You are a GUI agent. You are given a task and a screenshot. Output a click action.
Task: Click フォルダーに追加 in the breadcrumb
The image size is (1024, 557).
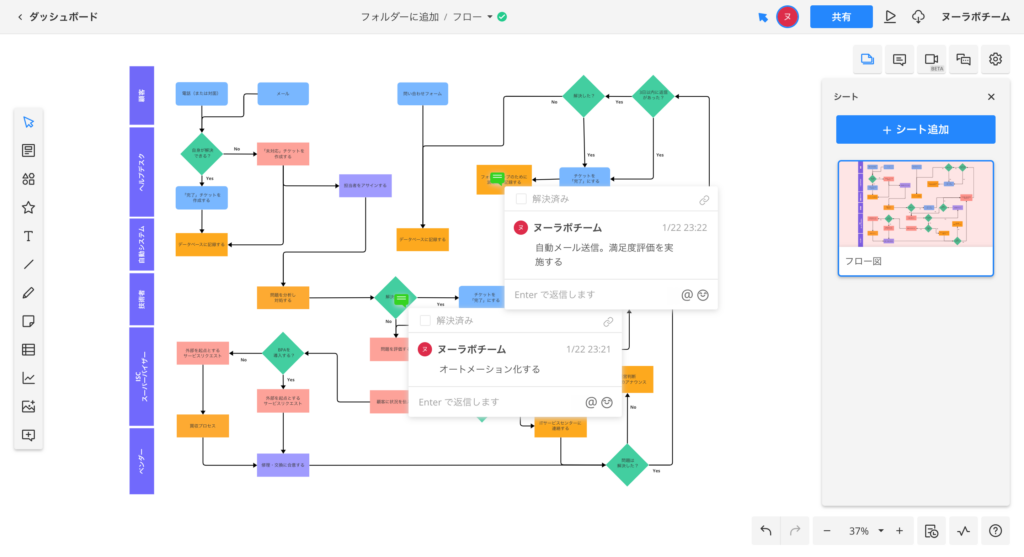point(399,17)
